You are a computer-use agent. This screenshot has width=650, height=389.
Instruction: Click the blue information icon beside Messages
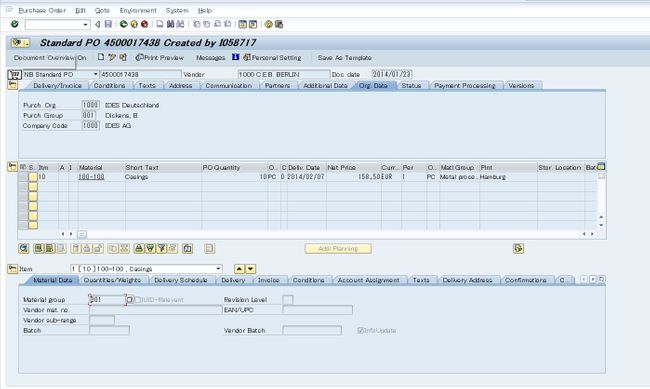[235, 57]
